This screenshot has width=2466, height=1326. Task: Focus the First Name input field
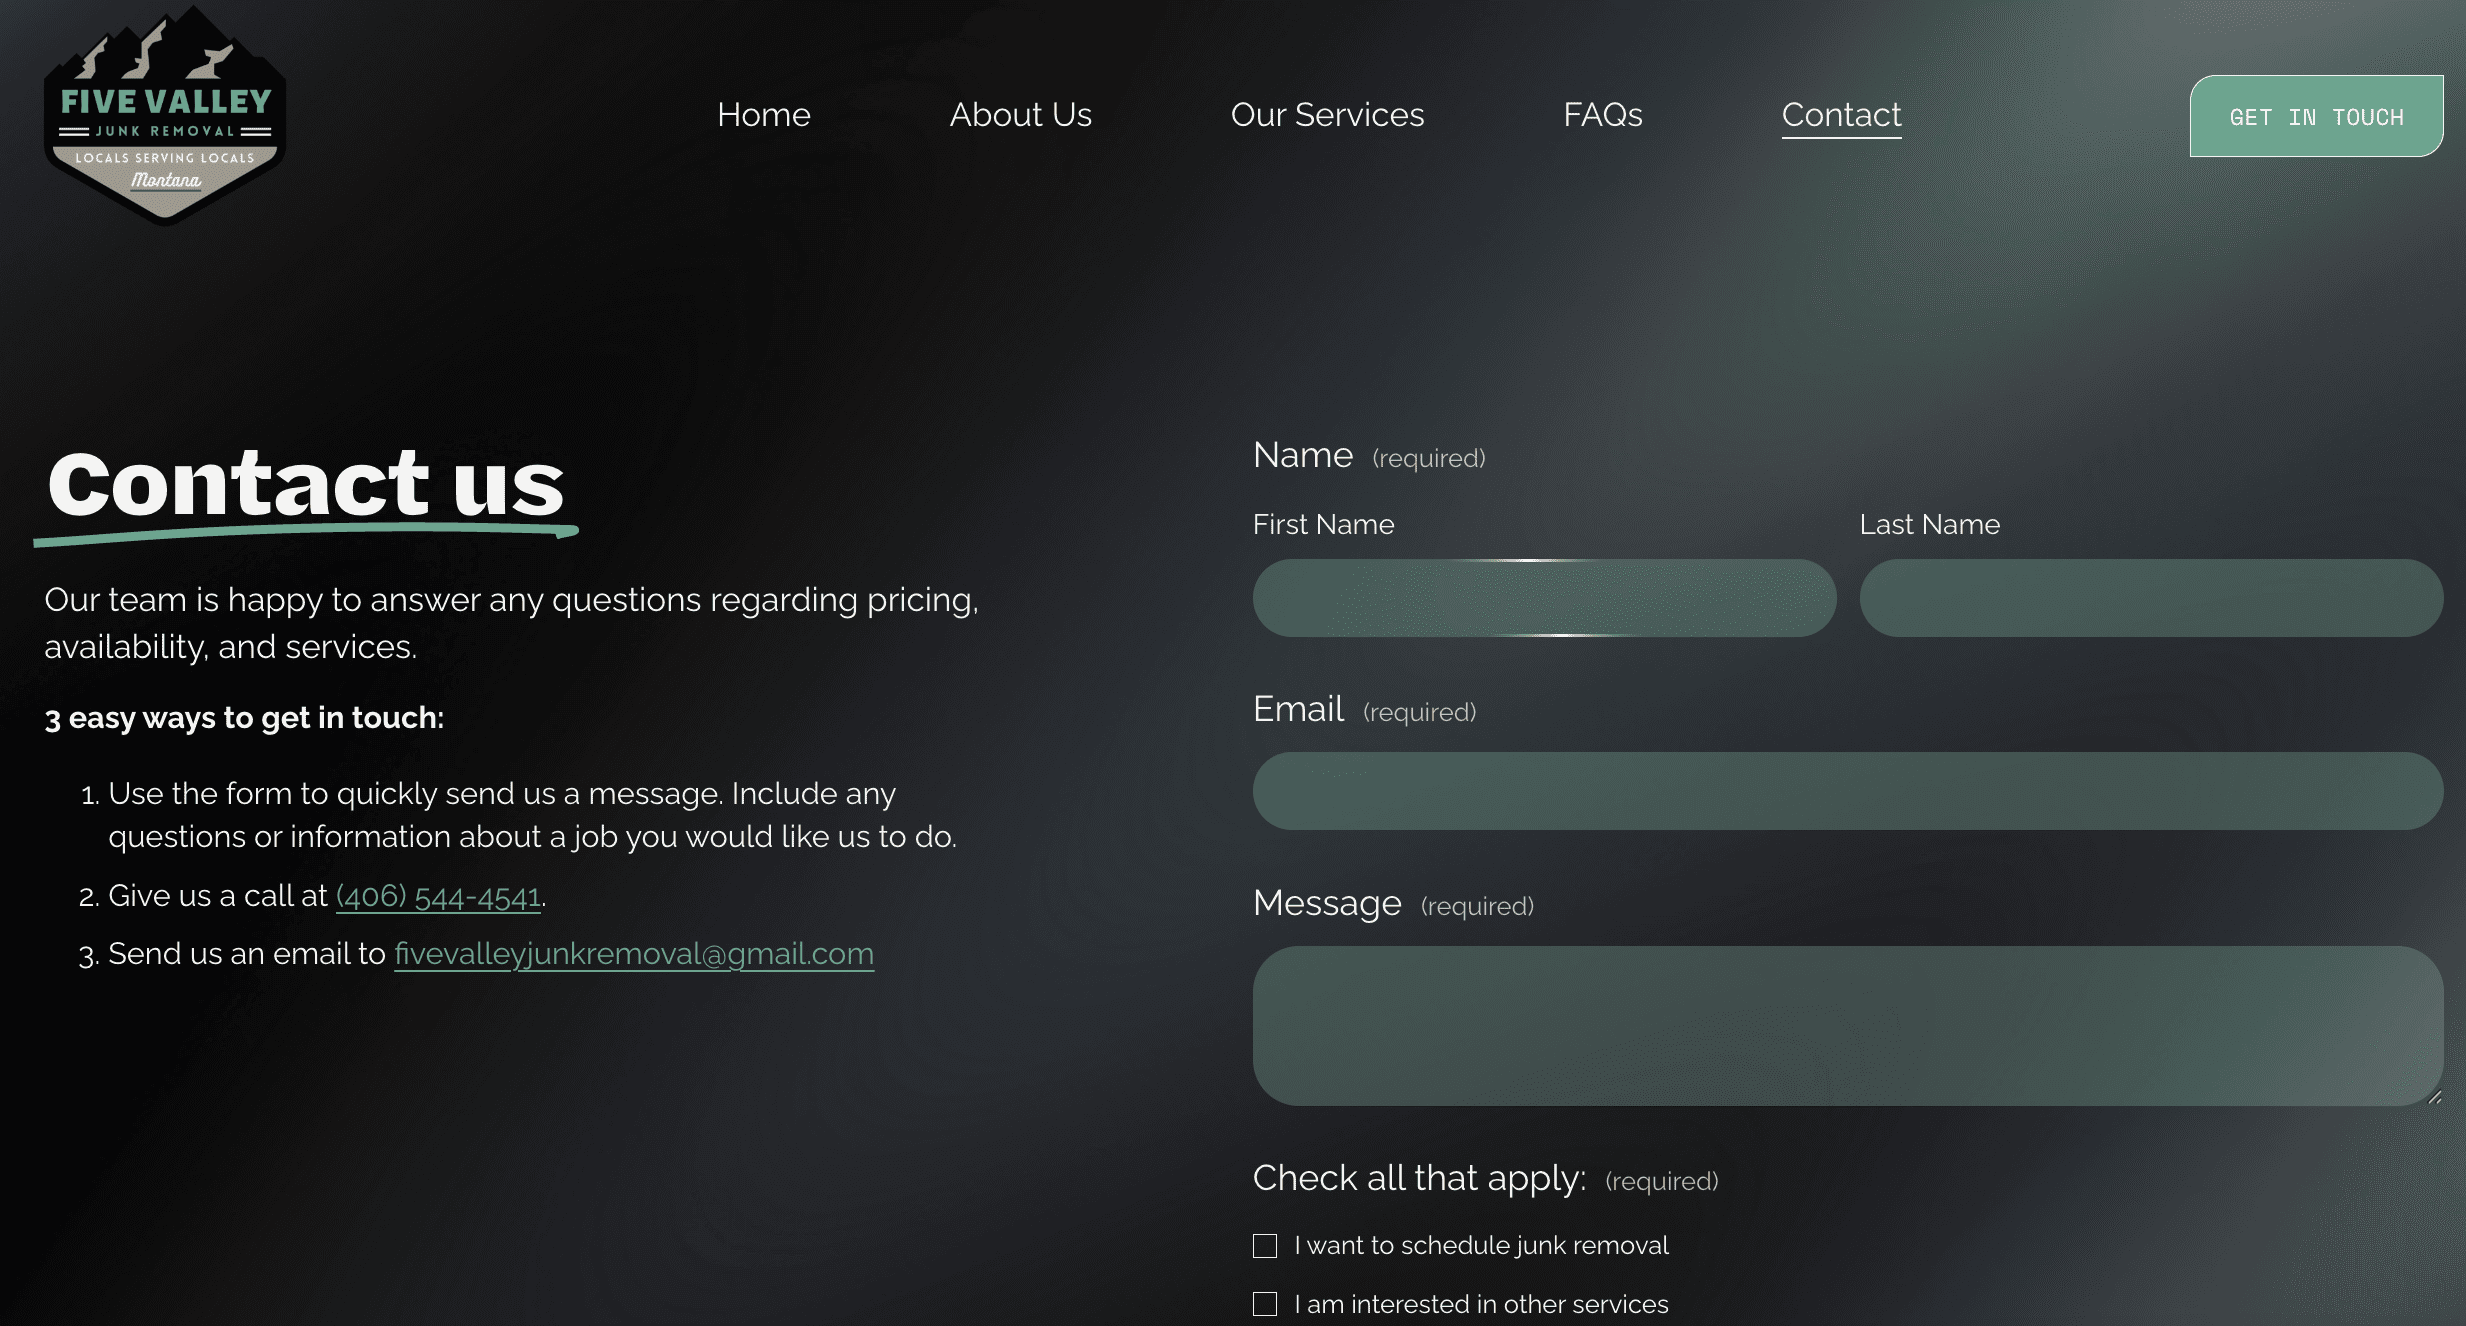(1544, 598)
